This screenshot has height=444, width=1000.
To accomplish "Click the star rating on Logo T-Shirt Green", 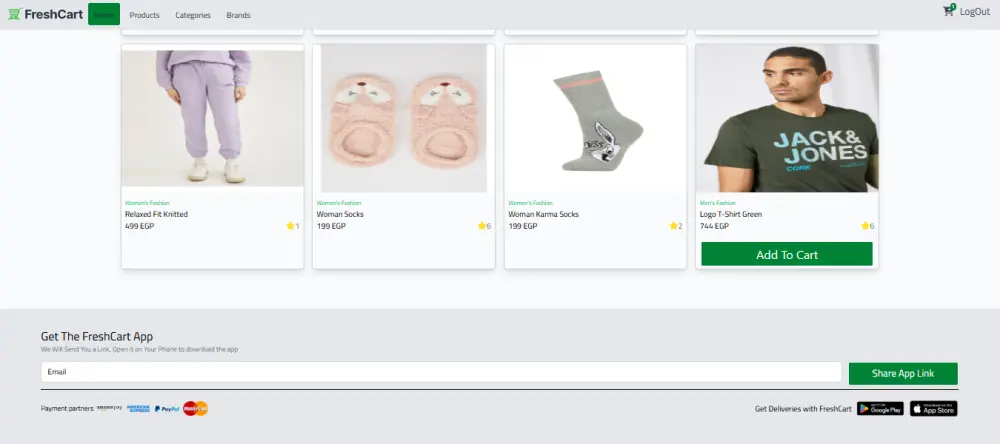I will (868, 226).
